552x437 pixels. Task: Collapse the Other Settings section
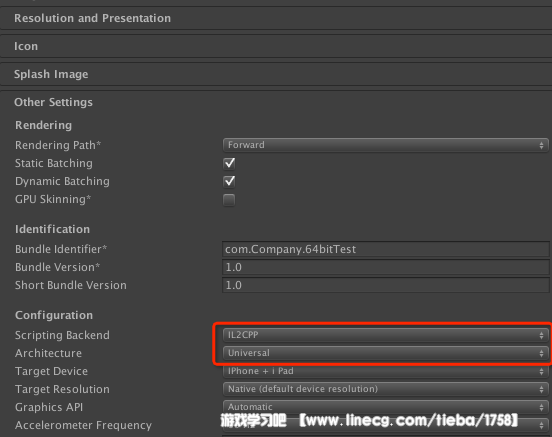pos(53,102)
